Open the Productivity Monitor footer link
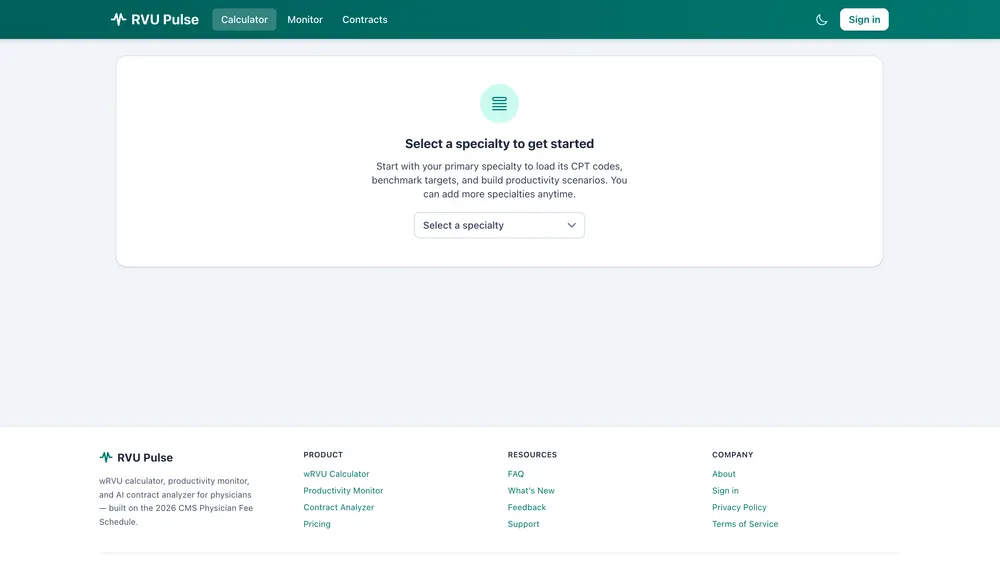 coord(343,490)
